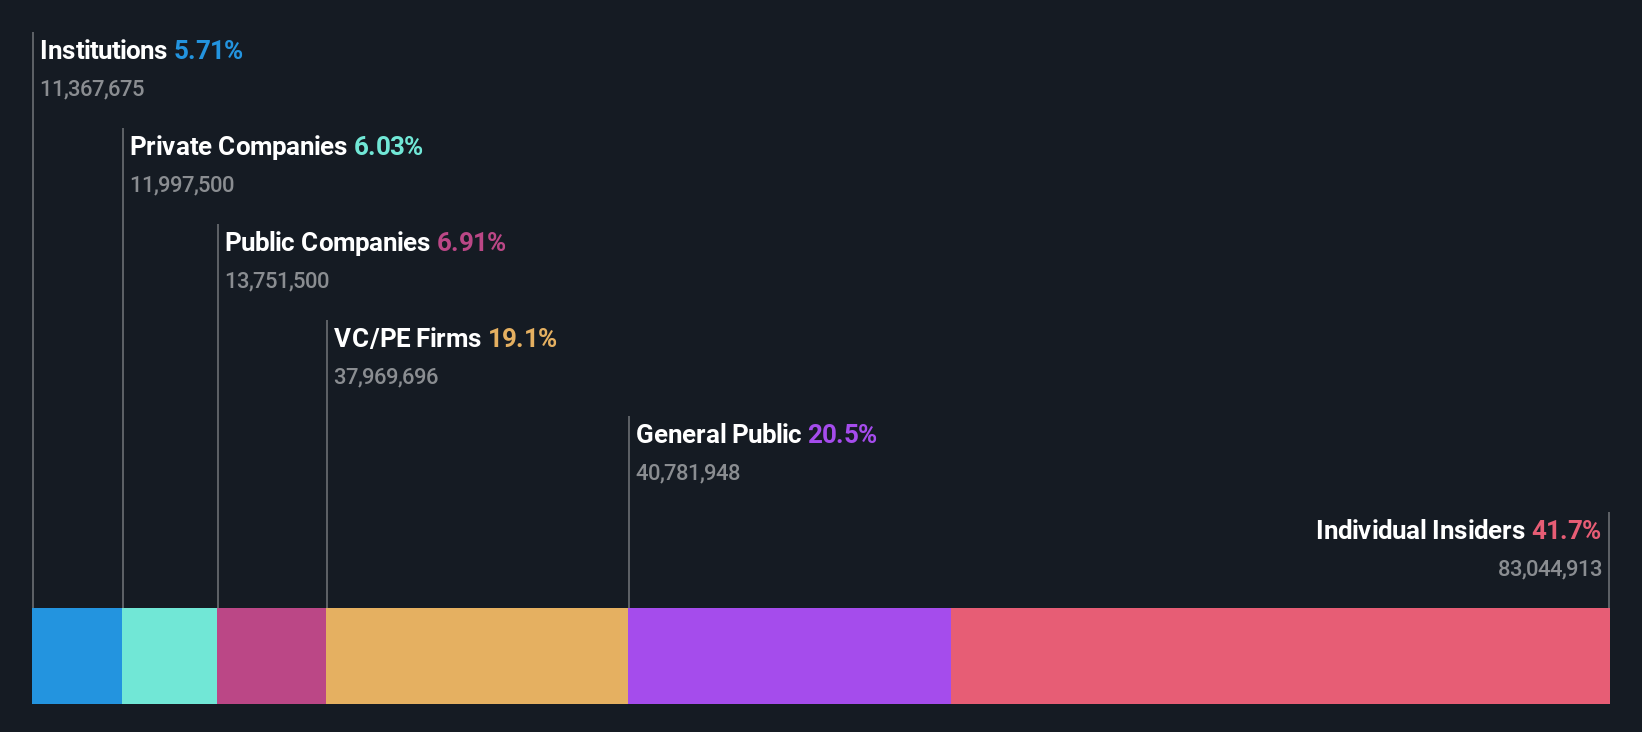Viewport: 1642px width, 732px height.
Task: Select the VC/PE Firms label
Action: tap(407, 338)
